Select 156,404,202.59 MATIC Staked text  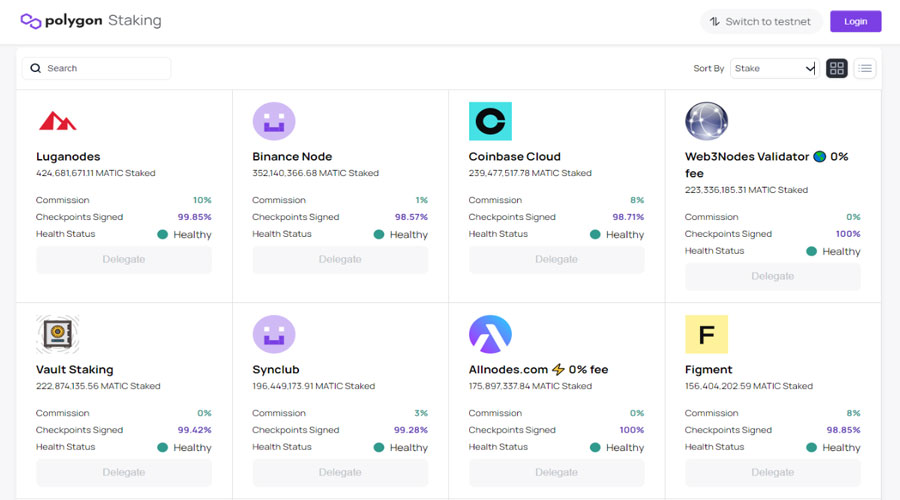749,386
